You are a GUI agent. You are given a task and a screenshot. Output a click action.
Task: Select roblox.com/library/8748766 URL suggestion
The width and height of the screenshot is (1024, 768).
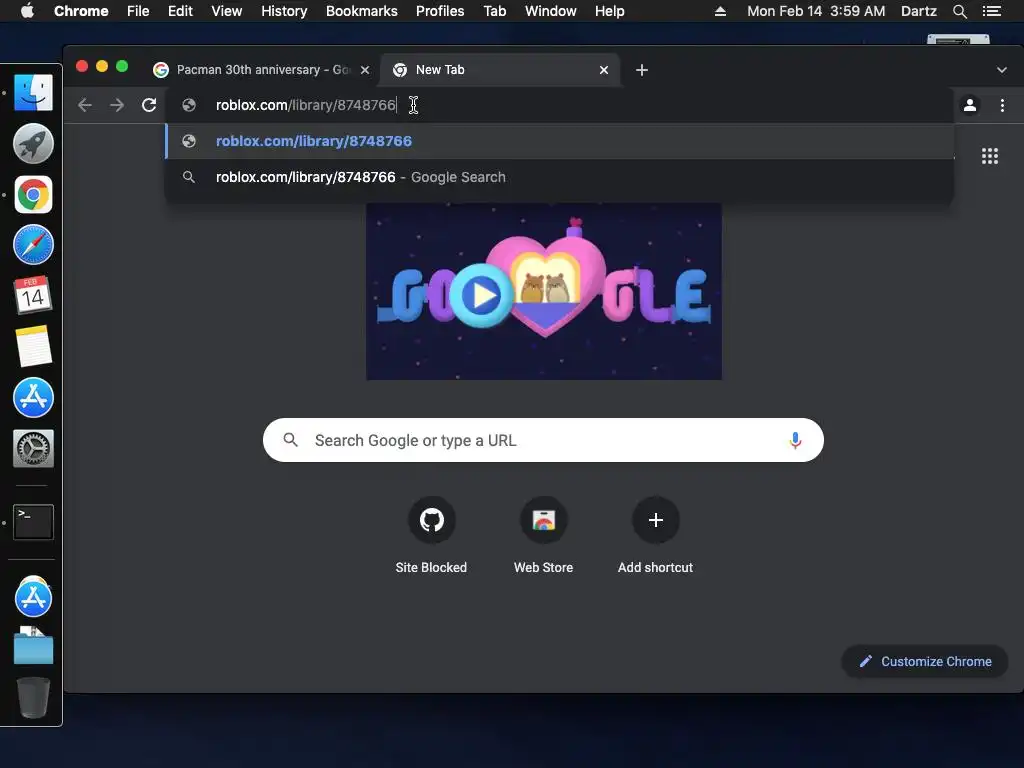pyautogui.click(x=560, y=141)
